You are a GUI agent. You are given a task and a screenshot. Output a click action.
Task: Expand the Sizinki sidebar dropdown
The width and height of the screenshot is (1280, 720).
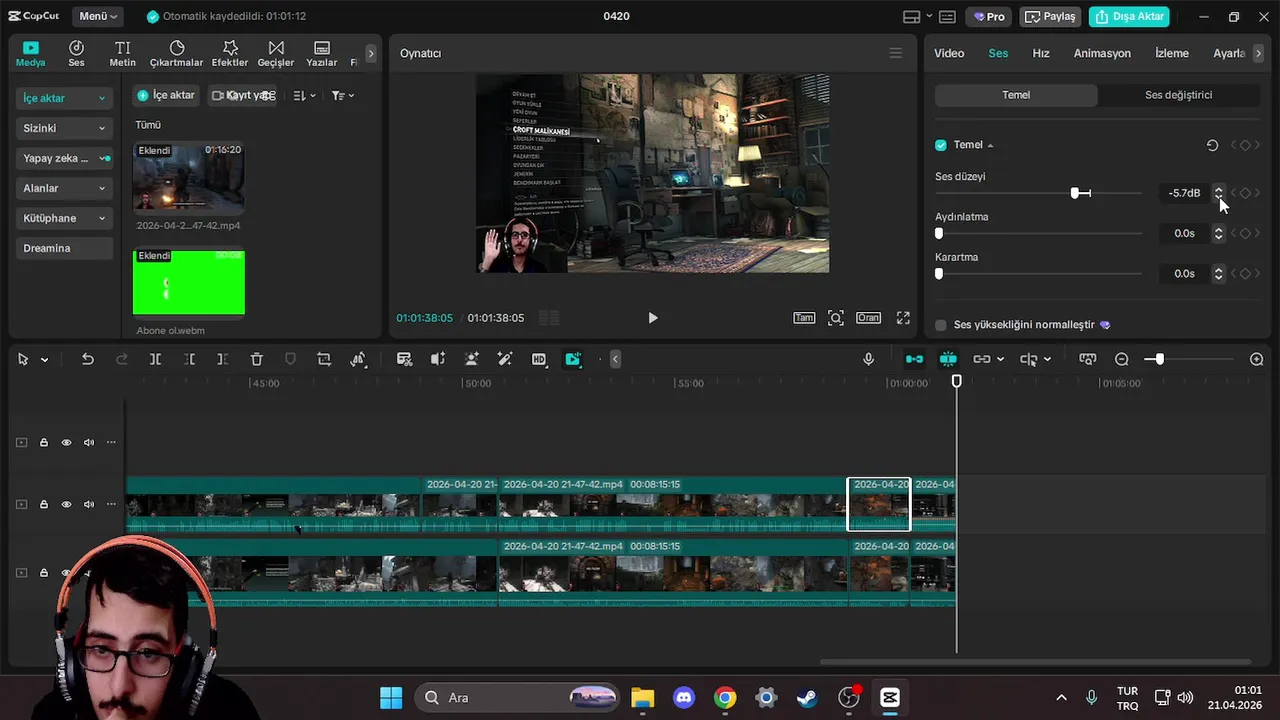[x=64, y=128]
